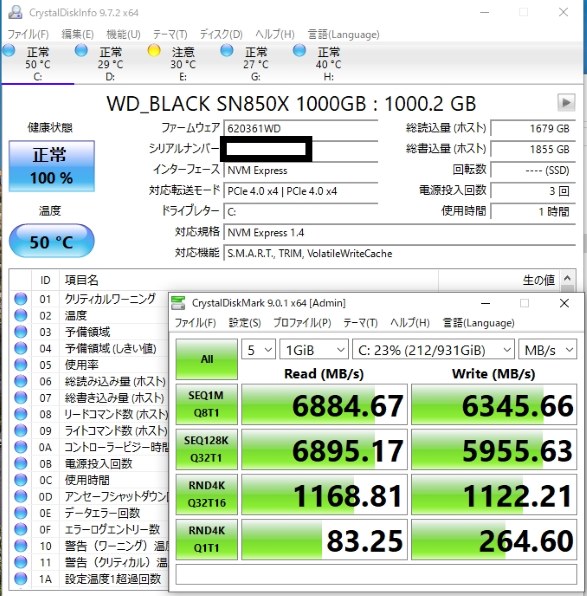The height and width of the screenshot is (596, 587).
Task: Click status dot for ID 05 使用率 row
Action: [x=21, y=365]
